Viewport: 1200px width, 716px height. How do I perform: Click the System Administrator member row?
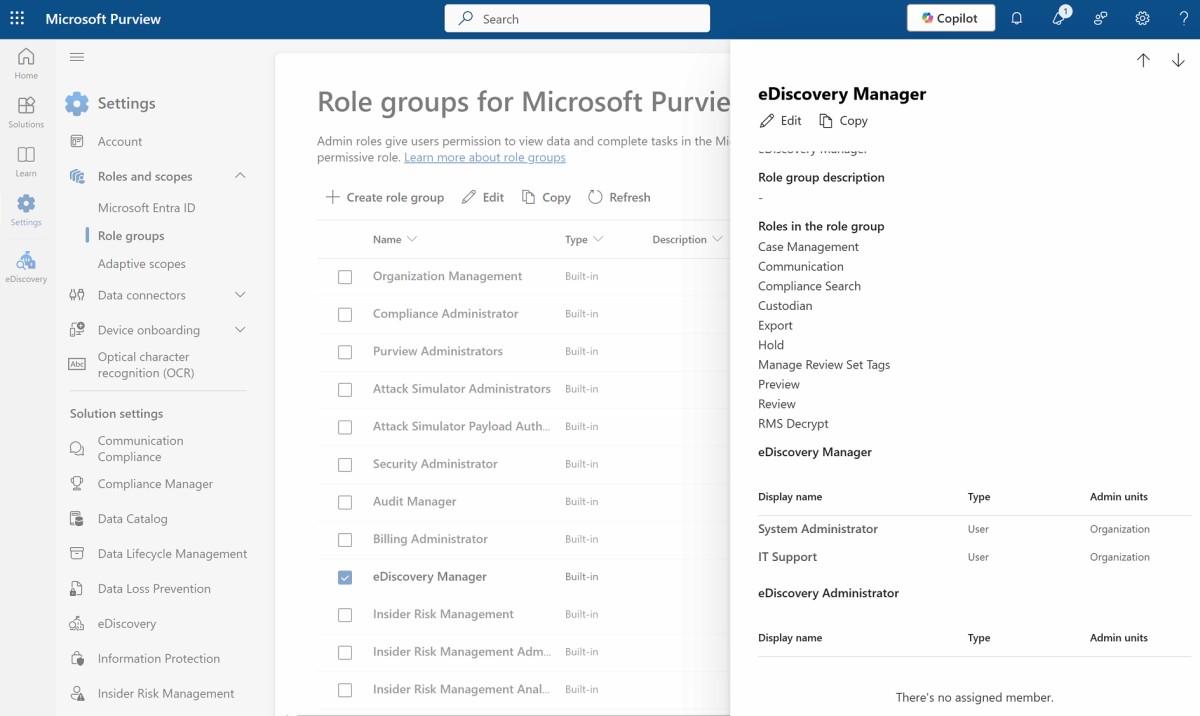(974, 529)
